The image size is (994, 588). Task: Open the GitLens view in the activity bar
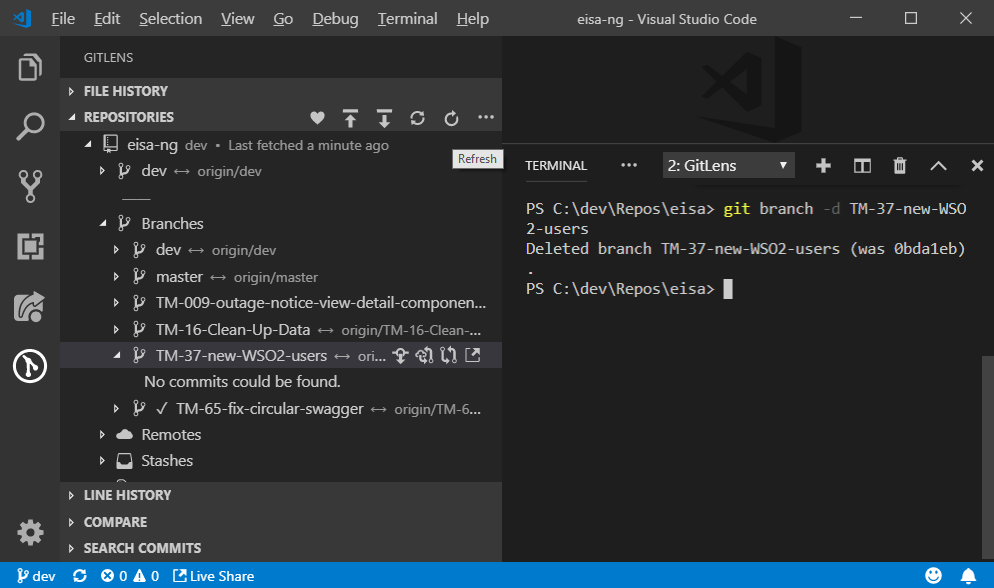(x=29, y=366)
